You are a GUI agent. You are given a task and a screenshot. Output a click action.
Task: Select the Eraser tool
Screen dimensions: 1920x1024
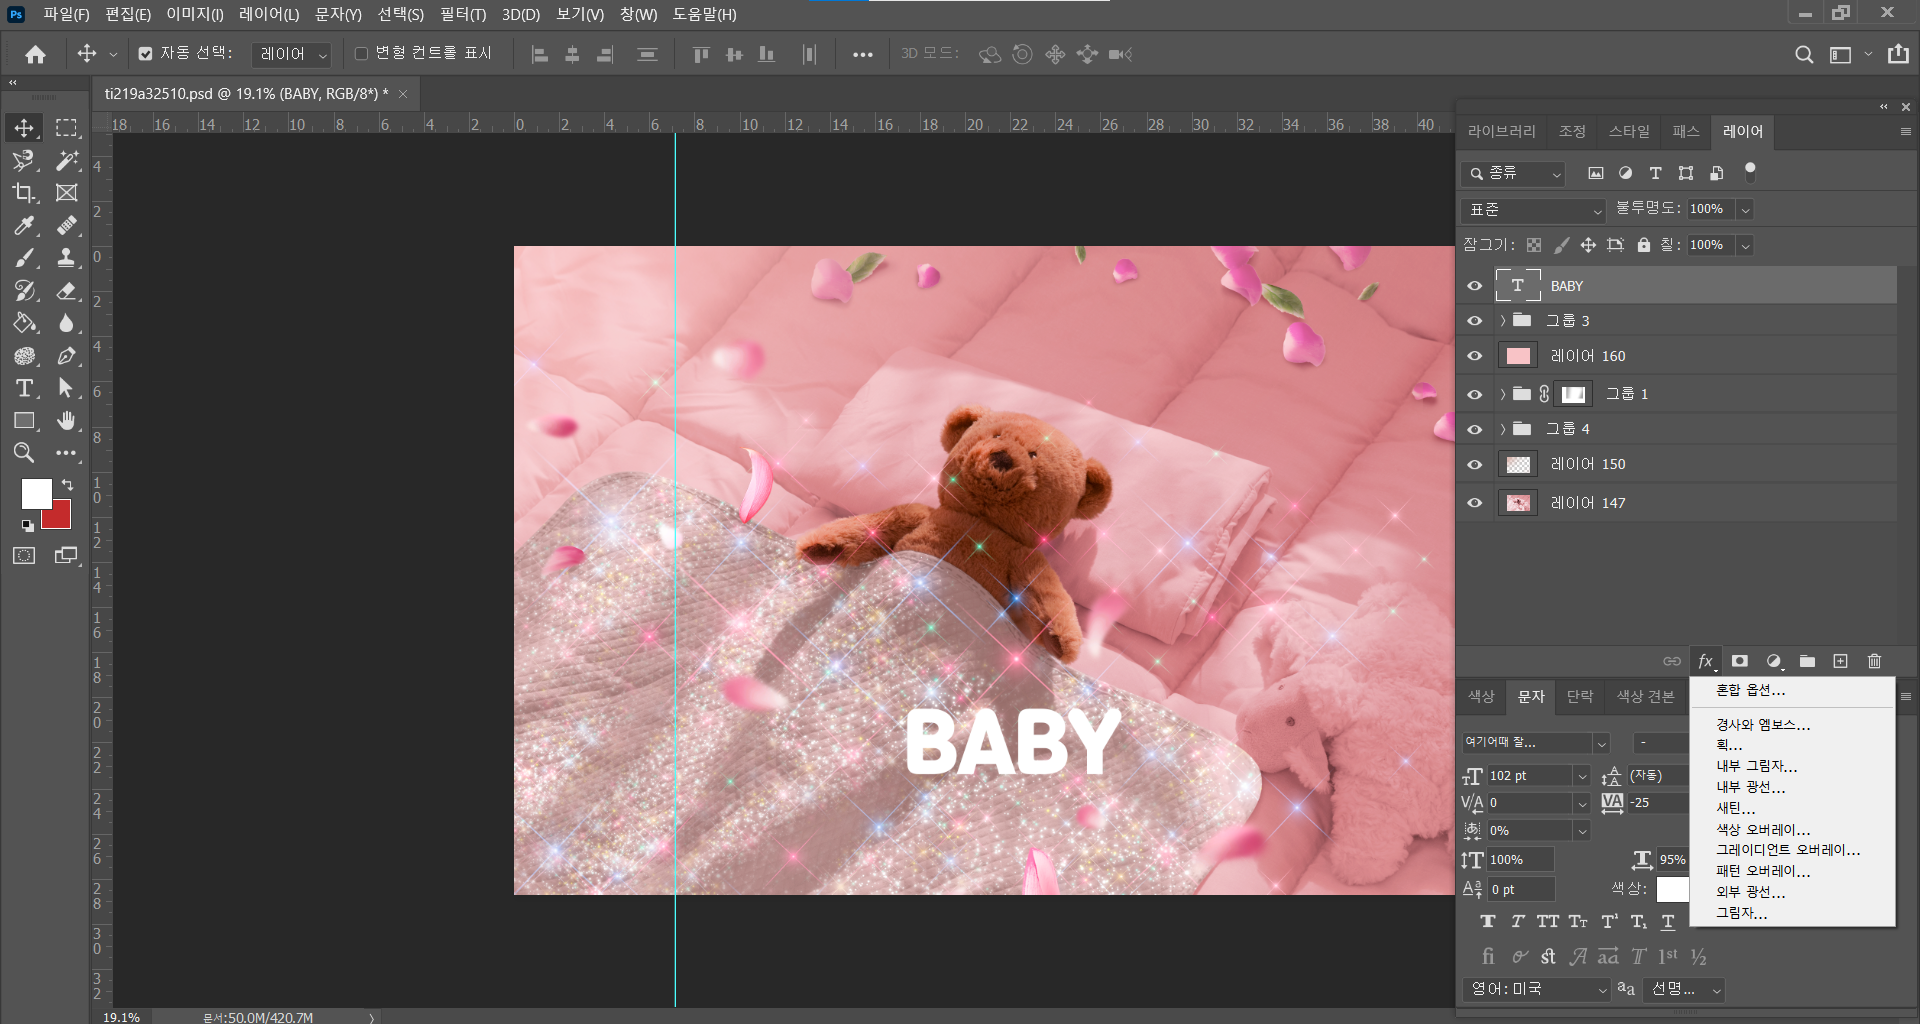(66, 291)
